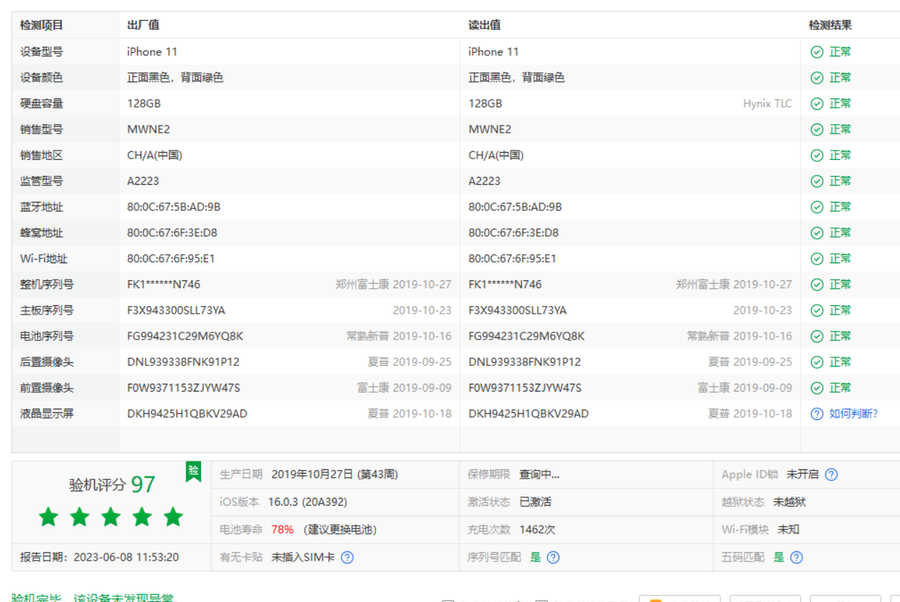Click the green check icon in 硬盘容量 row
This screenshot has width=900, height=602.
(817, 104)
